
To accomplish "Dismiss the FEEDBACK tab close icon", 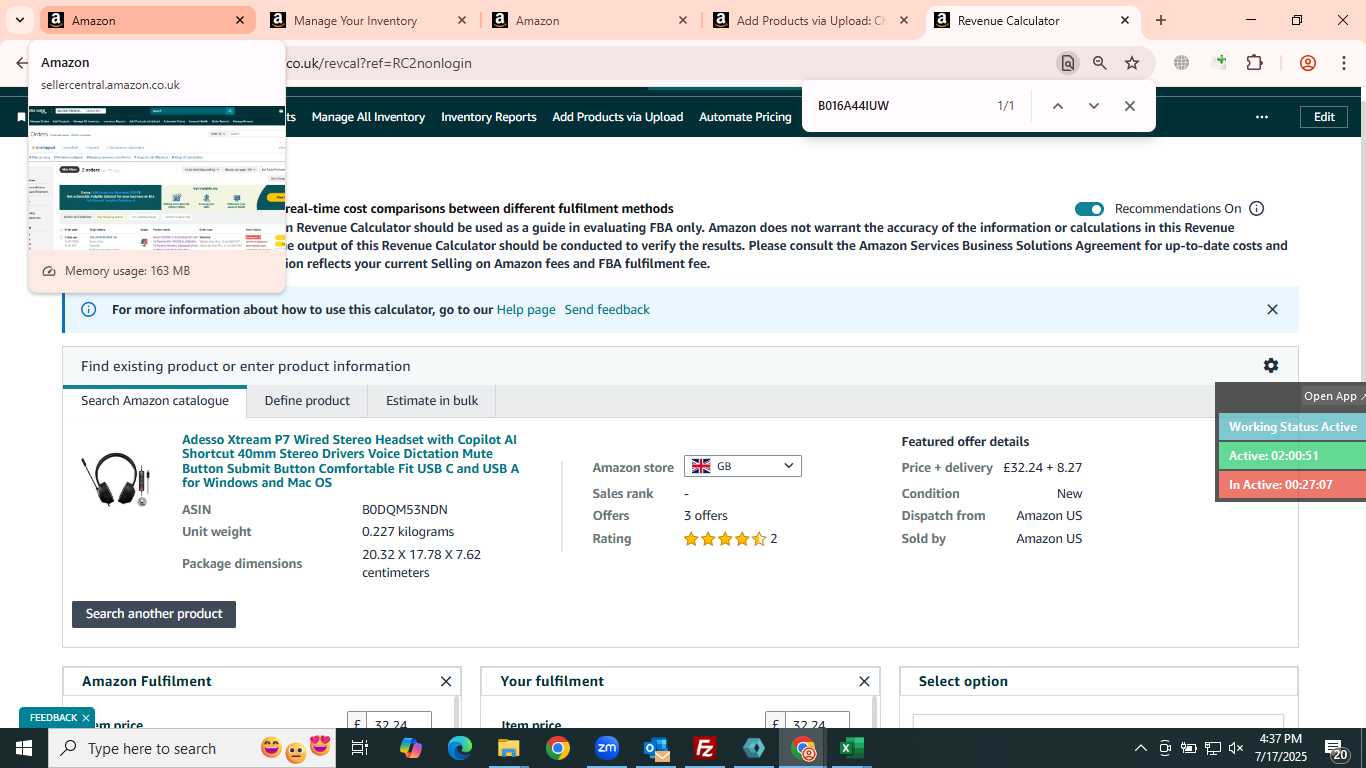I will 86,718.
